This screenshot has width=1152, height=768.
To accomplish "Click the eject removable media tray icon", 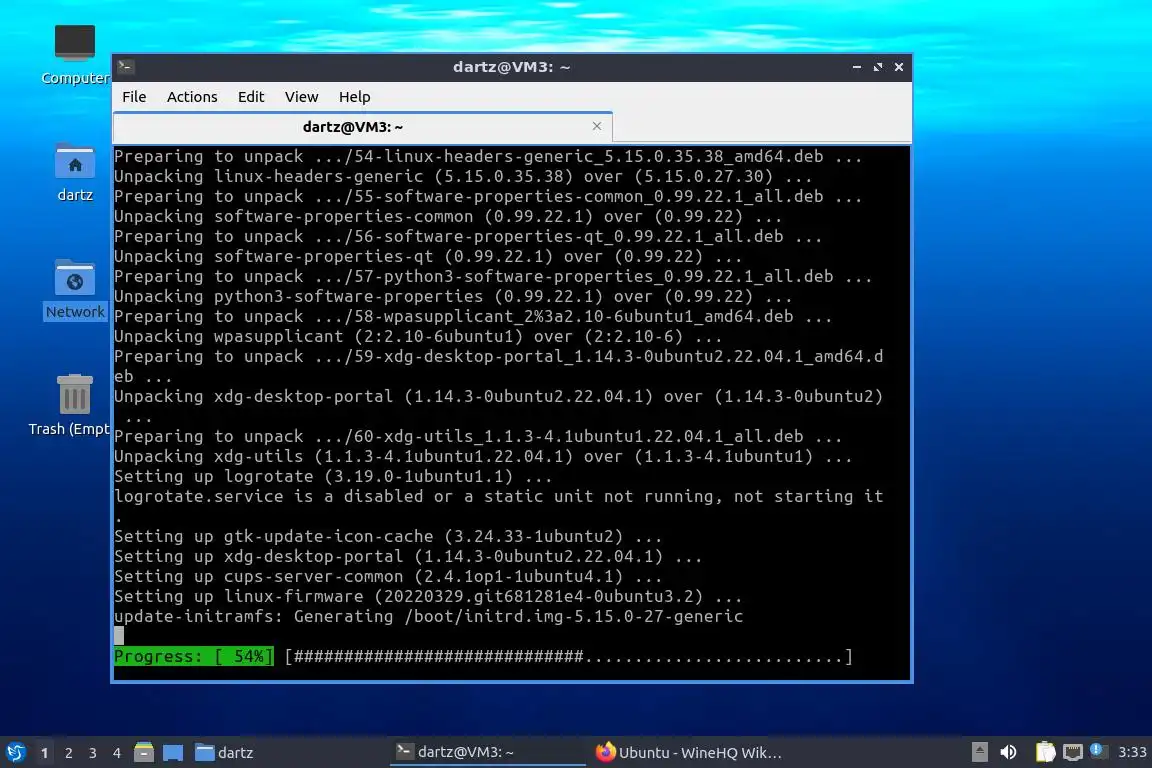I will [x=979, y=752].
